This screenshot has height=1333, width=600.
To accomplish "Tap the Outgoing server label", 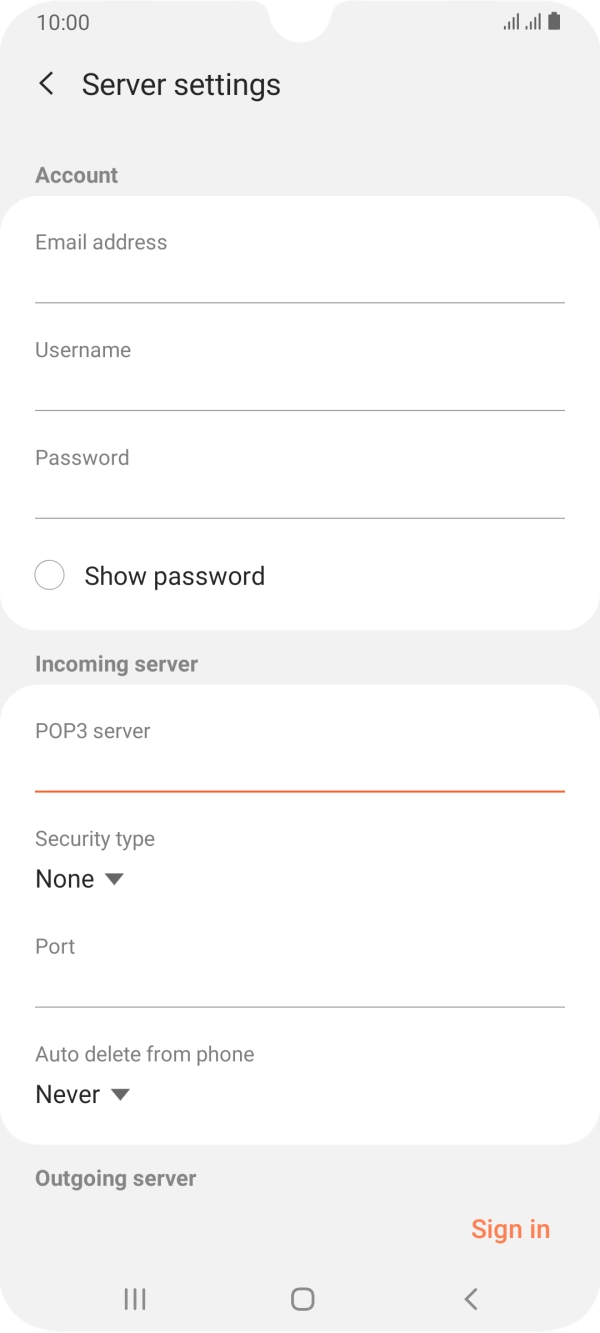I will 116,1178.
